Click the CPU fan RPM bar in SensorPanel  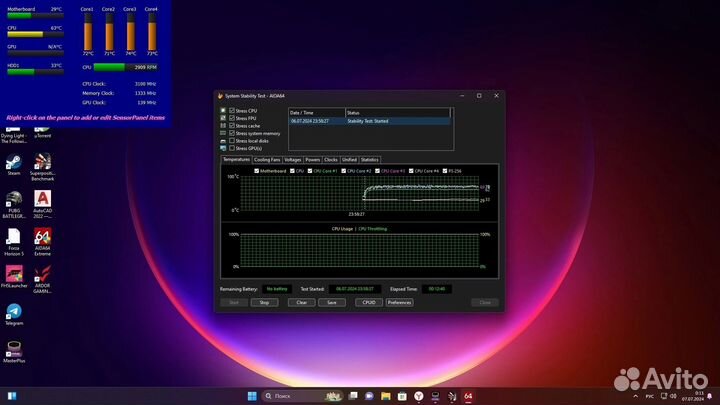[126, 68]
